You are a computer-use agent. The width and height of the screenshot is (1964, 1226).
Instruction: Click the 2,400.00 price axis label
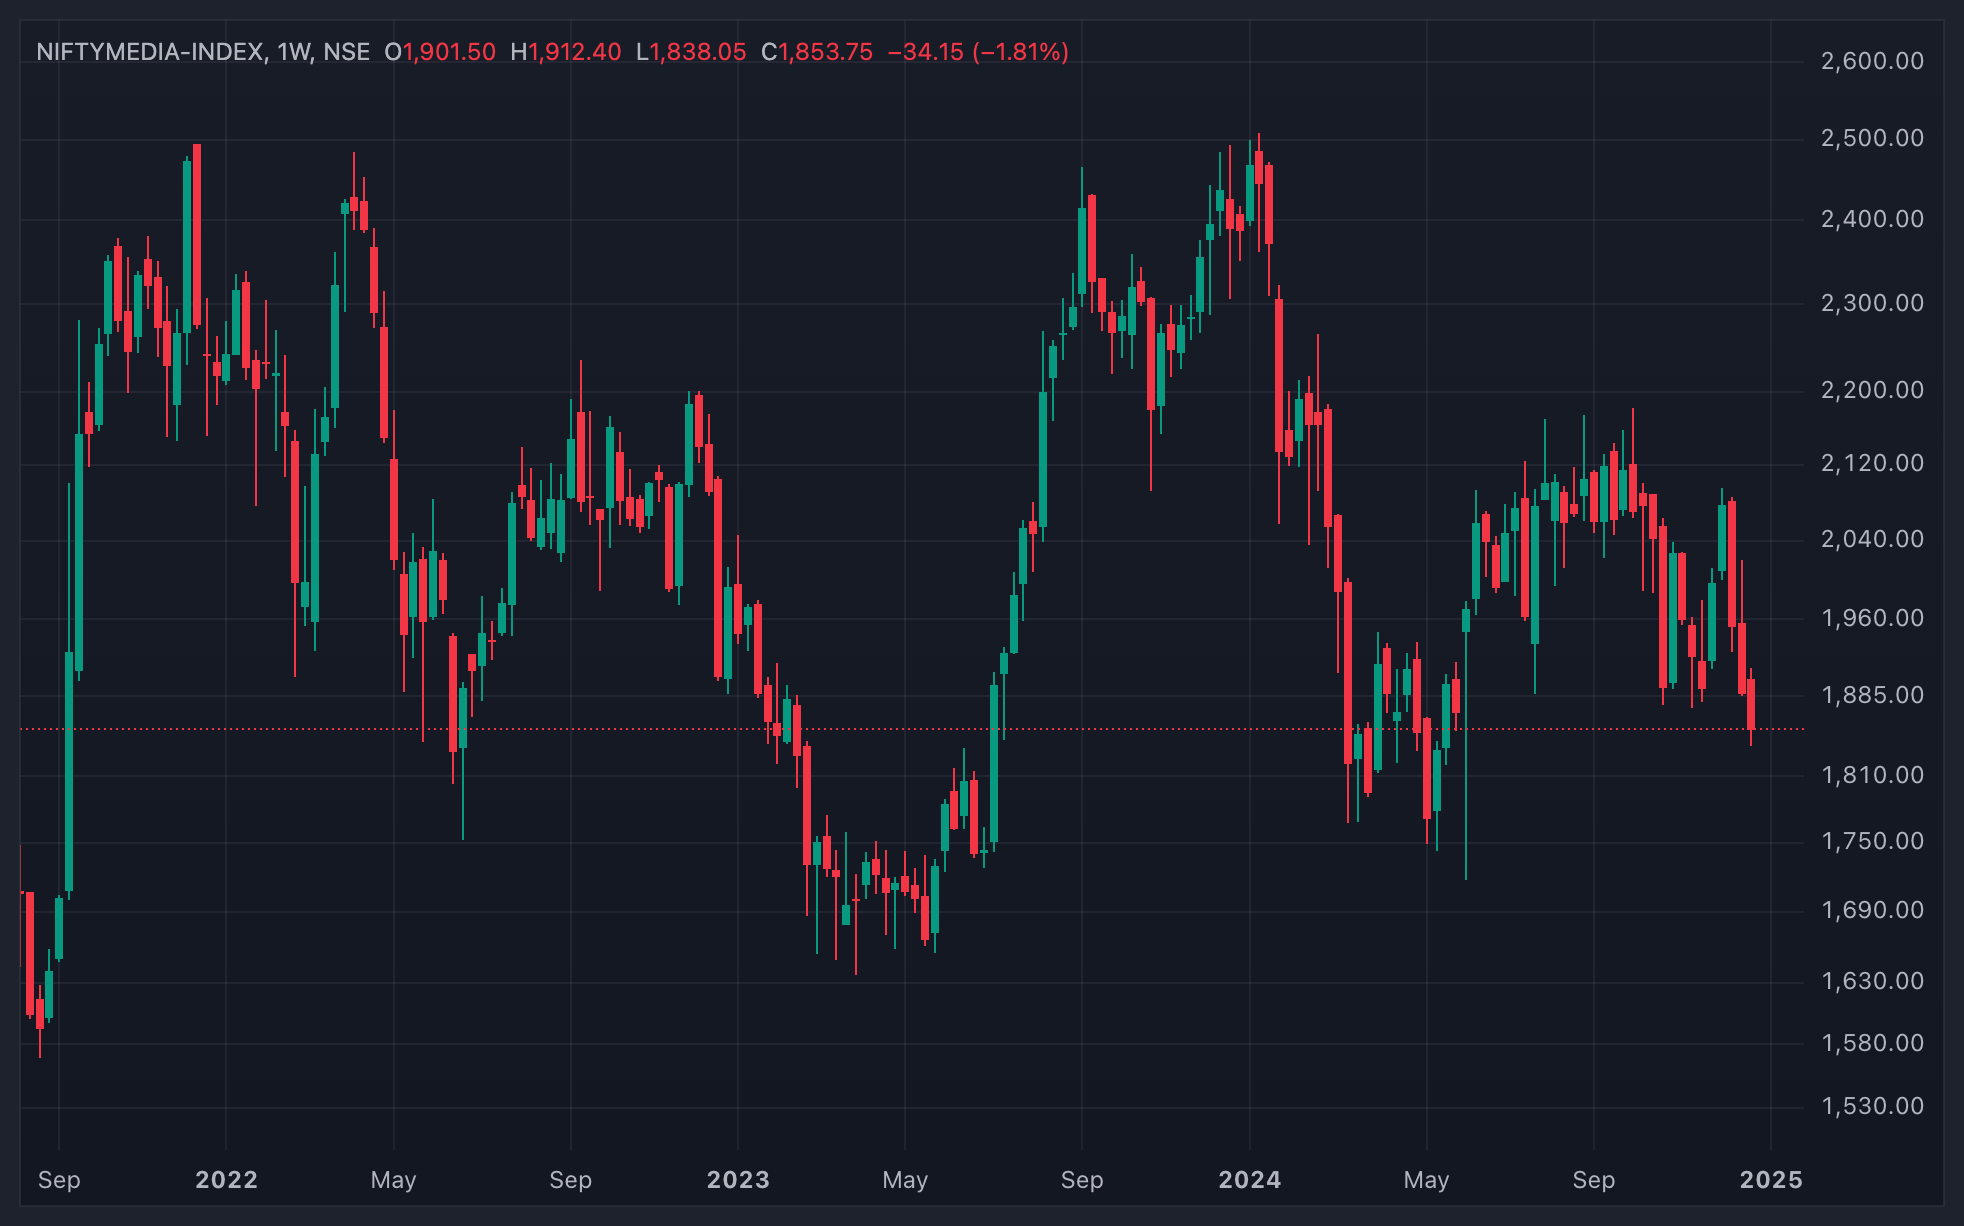coord(1872,219)
